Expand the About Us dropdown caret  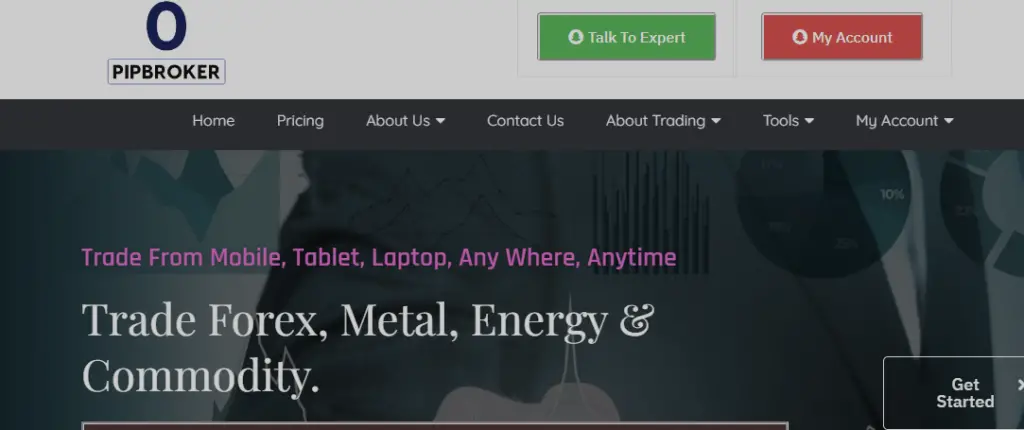pos(440,121)
